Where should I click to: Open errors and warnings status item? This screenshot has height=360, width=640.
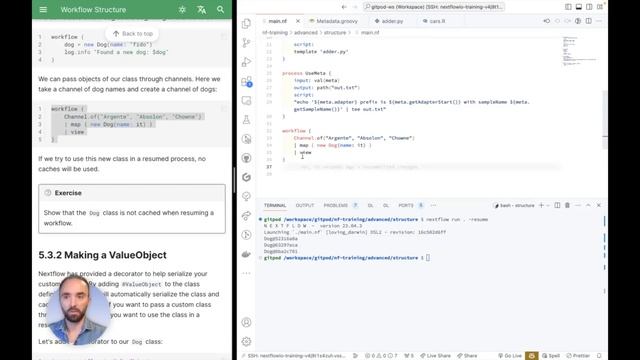[381, 356]
